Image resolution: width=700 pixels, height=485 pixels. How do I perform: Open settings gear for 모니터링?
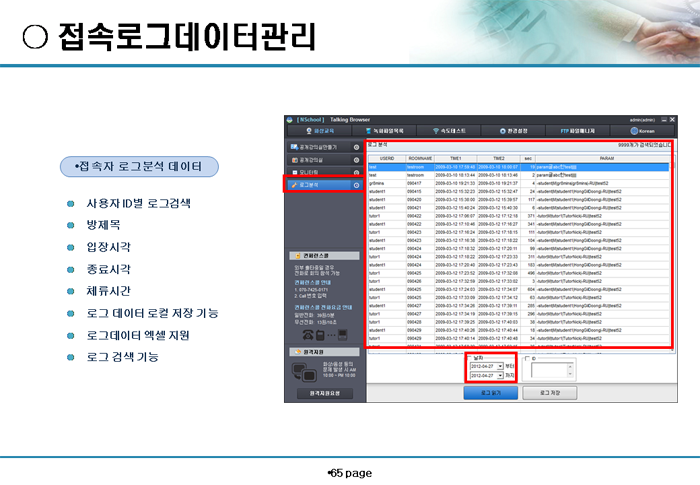[x=356, y=172]
